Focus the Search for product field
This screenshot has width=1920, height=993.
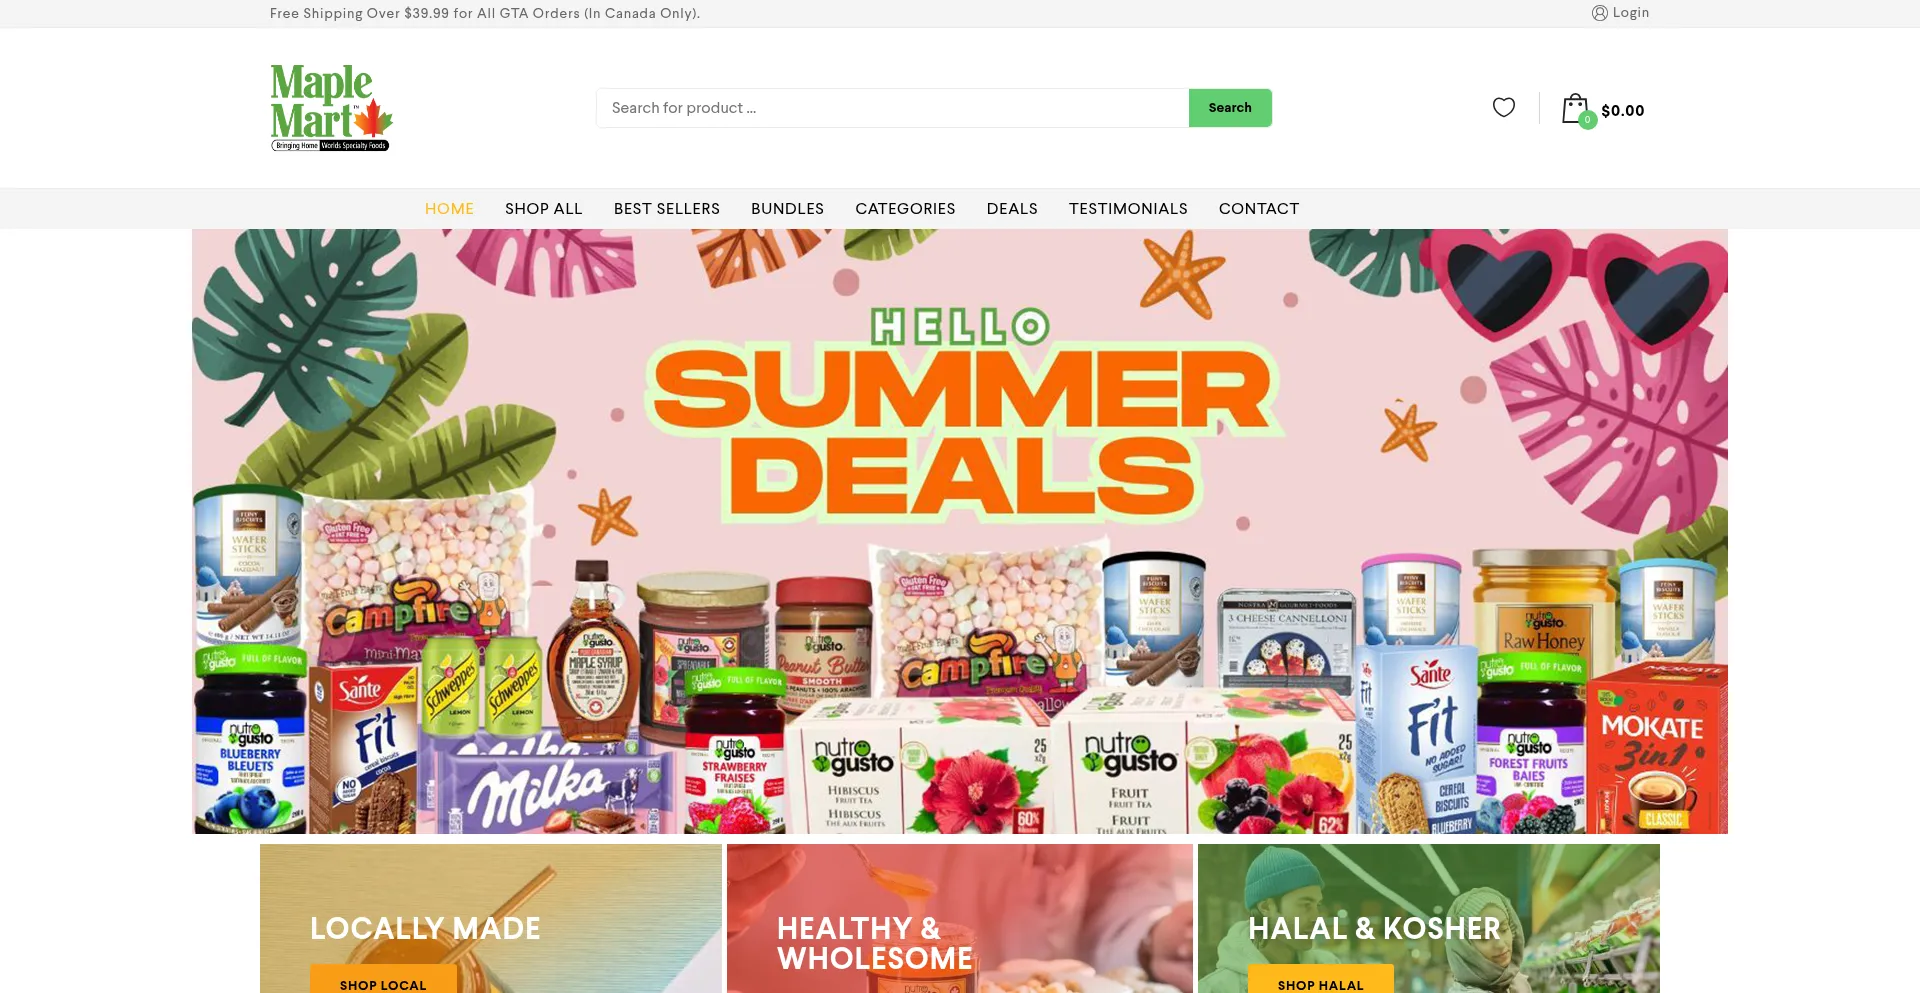coord(892,108)
